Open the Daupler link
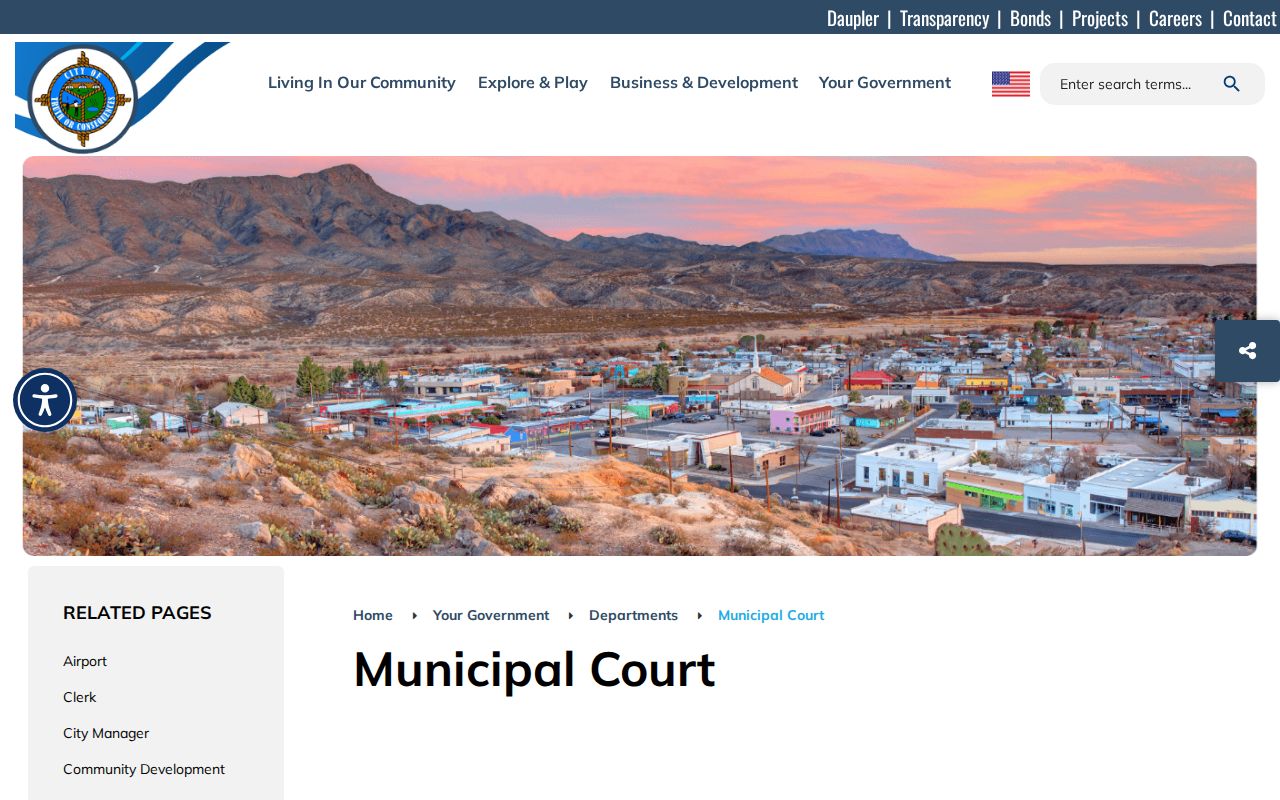 coord(853,18)
